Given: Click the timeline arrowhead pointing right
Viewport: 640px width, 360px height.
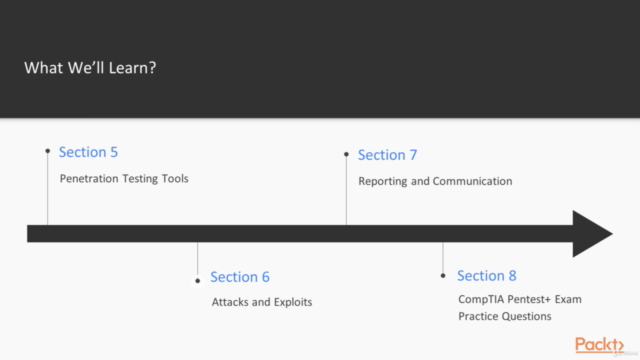Looking at the screenshot, I should 592,234.
